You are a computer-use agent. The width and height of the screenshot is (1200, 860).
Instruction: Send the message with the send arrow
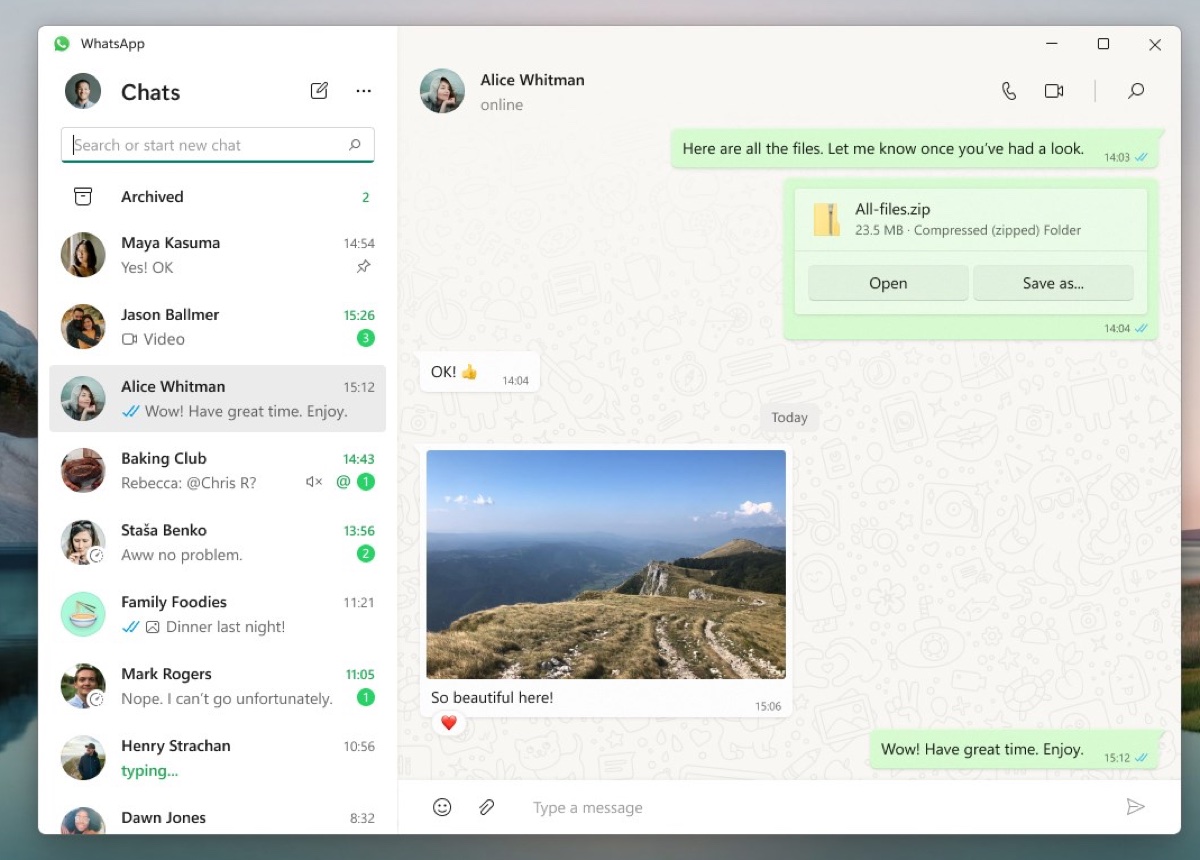click(1137, 806)
